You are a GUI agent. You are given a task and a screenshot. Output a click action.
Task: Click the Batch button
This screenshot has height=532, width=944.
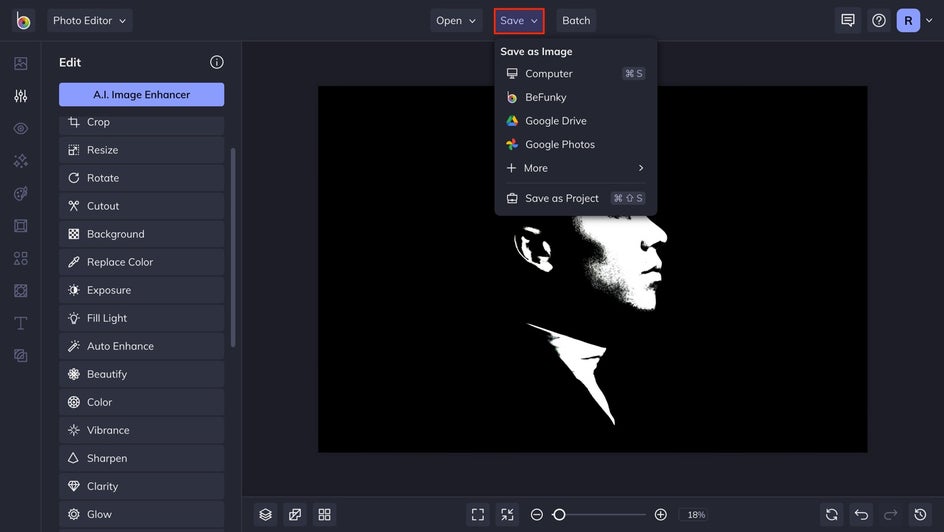pos(576,20)
